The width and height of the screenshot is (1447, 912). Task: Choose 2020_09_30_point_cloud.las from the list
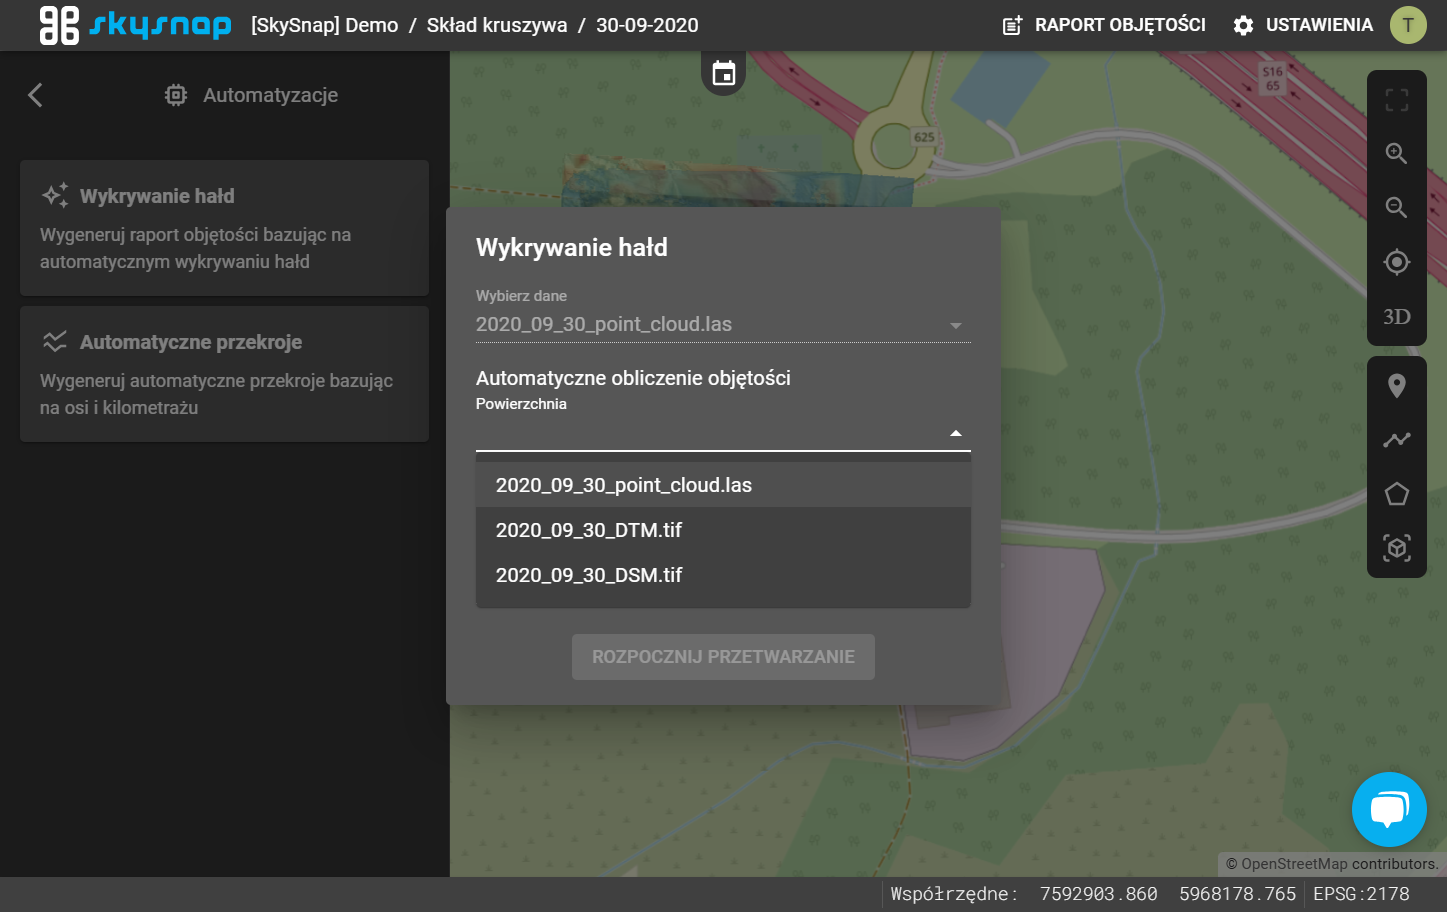723,485
